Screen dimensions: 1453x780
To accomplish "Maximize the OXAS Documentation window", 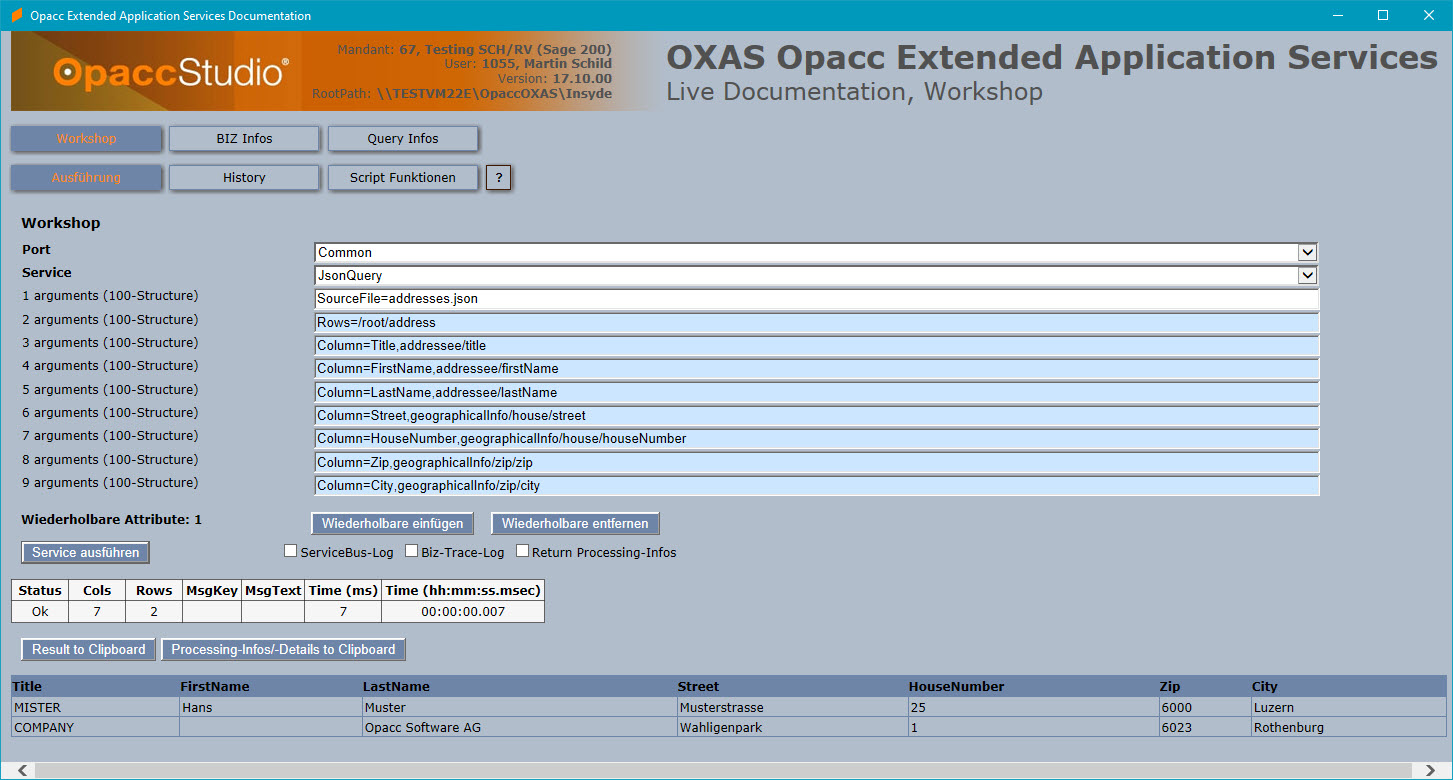I will coord(1383,15).
